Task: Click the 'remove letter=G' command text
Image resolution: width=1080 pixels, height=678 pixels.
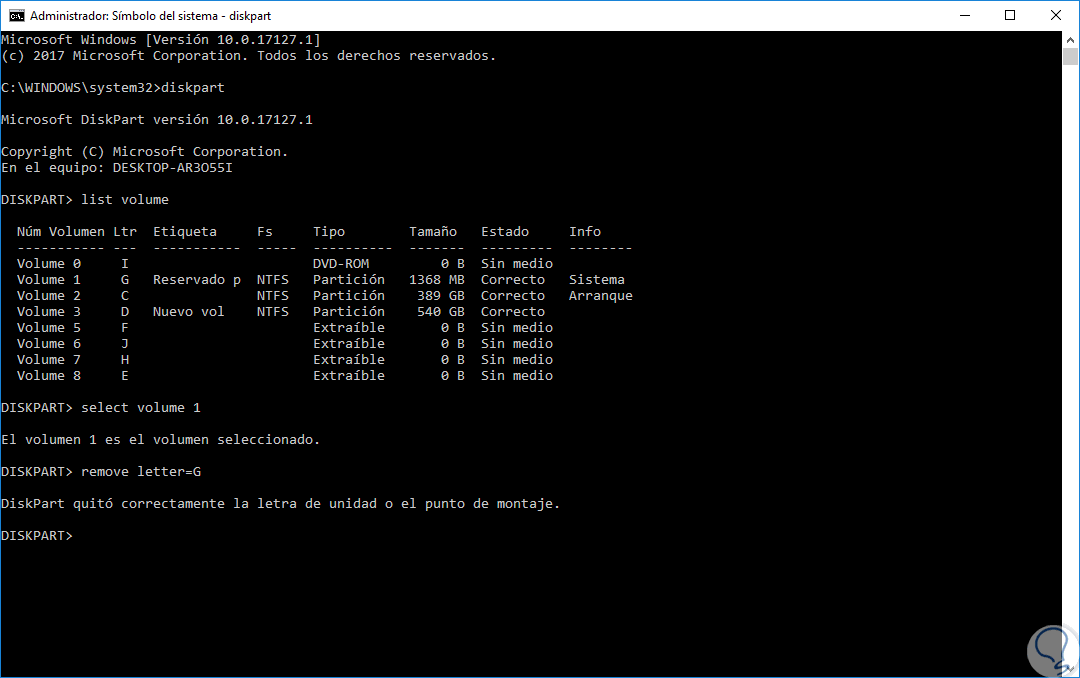Action: coord(141,471)
